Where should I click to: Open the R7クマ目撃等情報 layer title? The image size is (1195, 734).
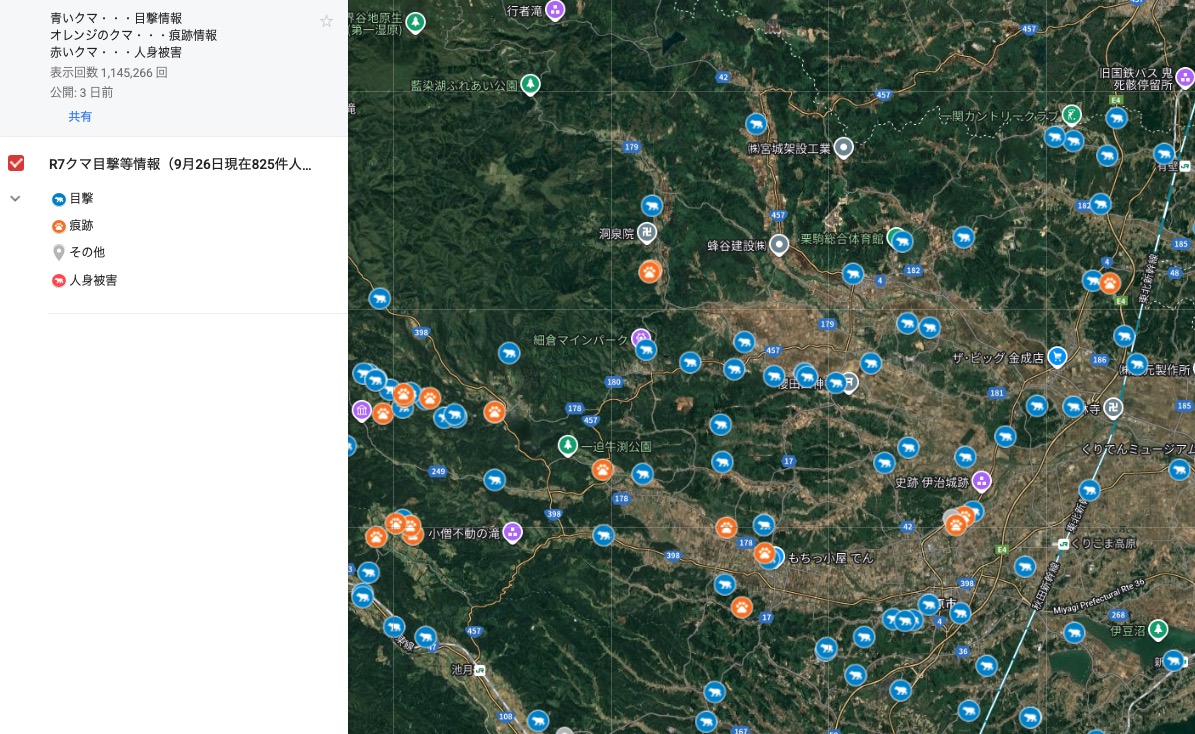[180, 164]
